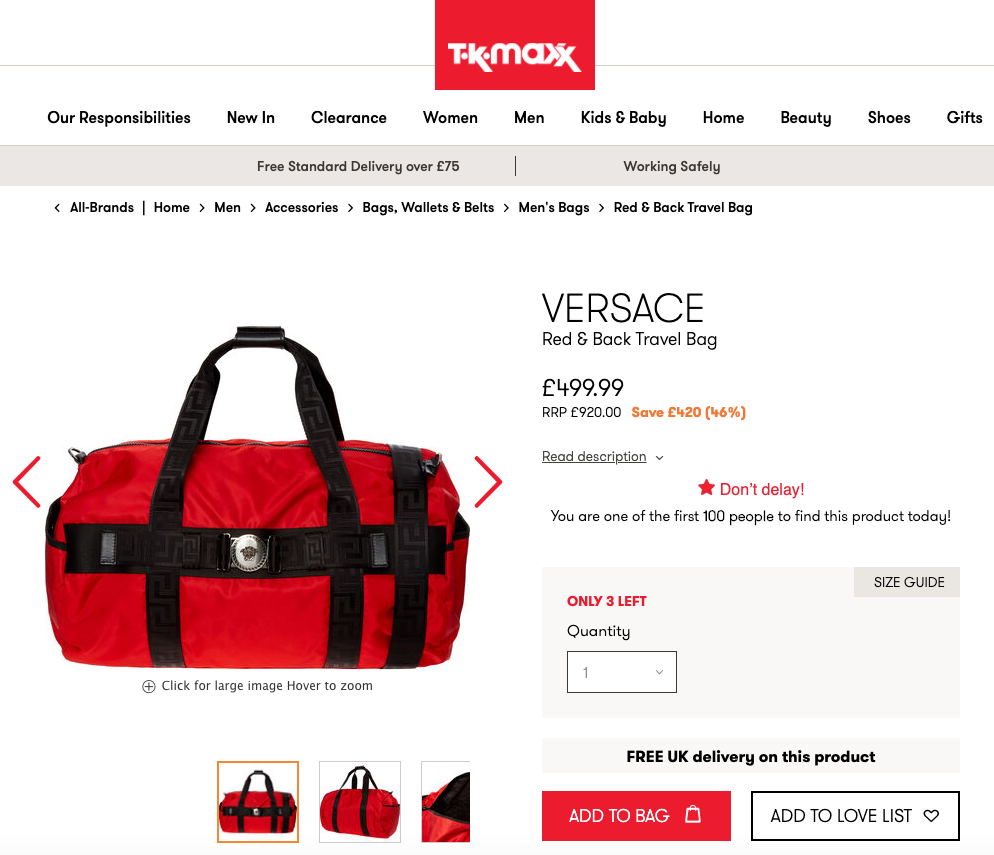Click the chevron next to Read description
Image resolution: width=994 pixels, height=855 pixels.
click(x=659, y=458)
